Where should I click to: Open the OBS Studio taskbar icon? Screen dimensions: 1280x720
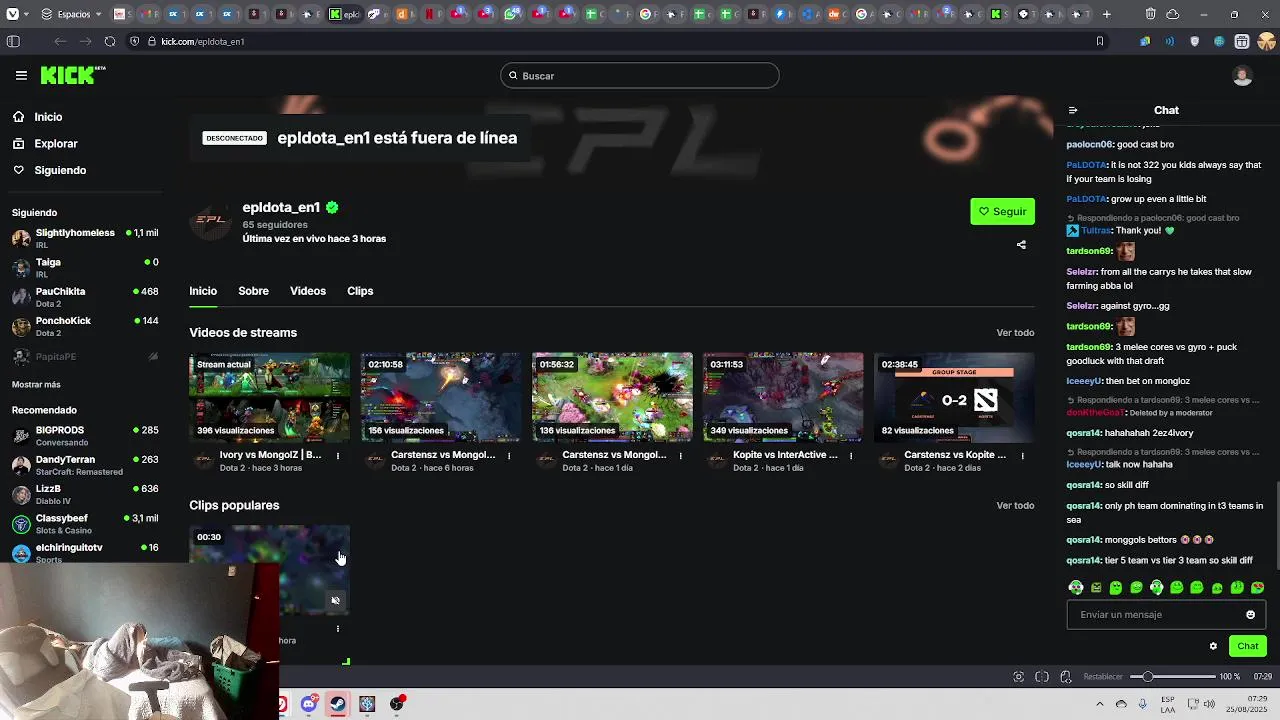point(397,704)
